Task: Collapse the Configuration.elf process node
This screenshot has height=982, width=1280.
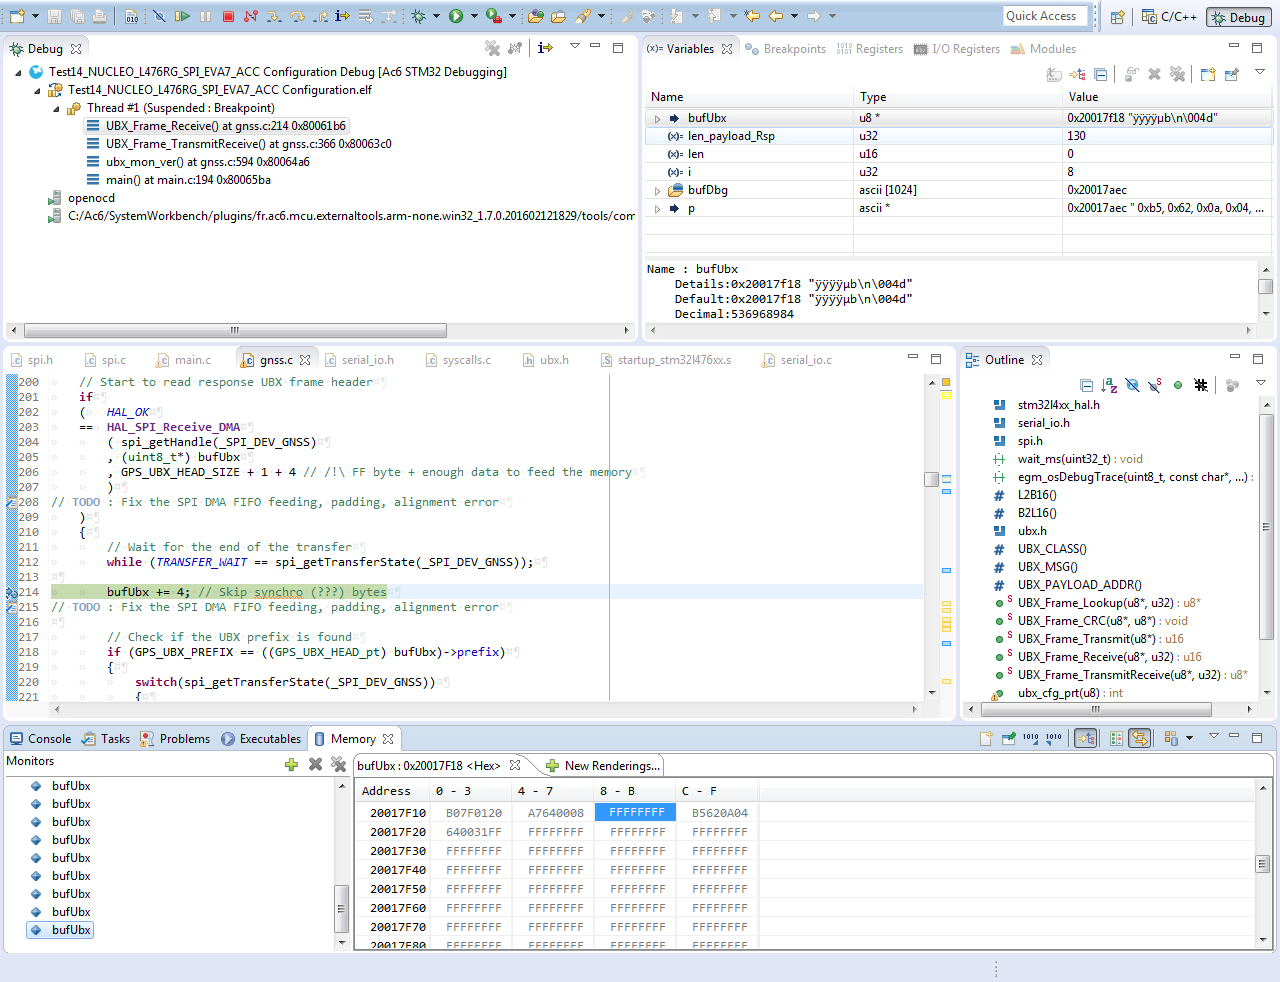Action: pyautogui.click(x=37, y=91)
